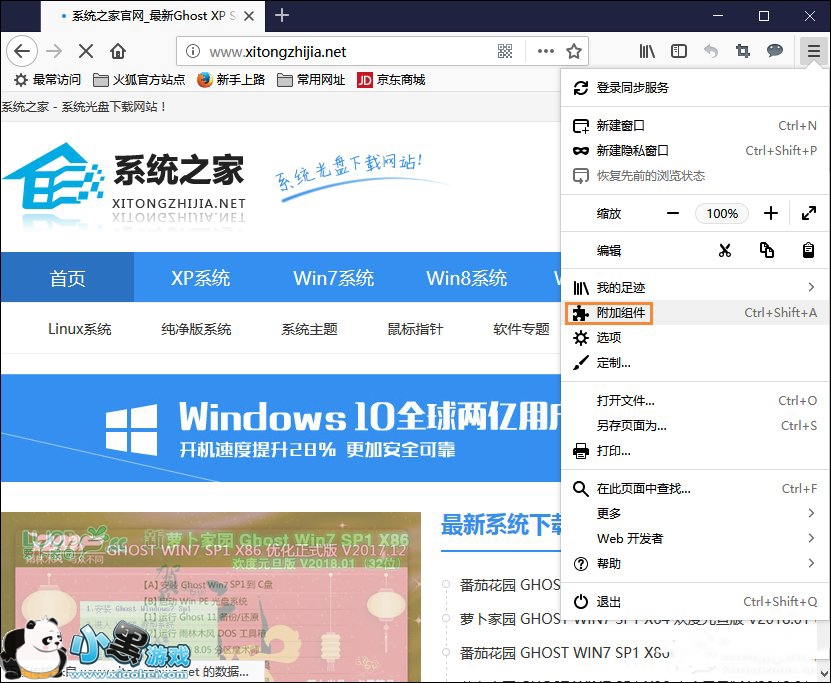Open 新建隐私窗口

click(695, 150)
